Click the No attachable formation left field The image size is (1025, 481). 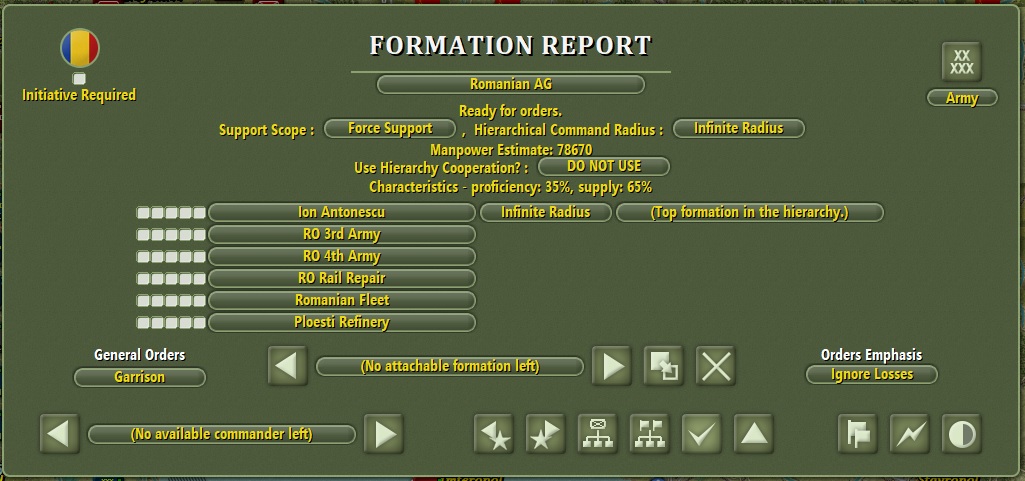pyautogui.click(x=450, y=367)
